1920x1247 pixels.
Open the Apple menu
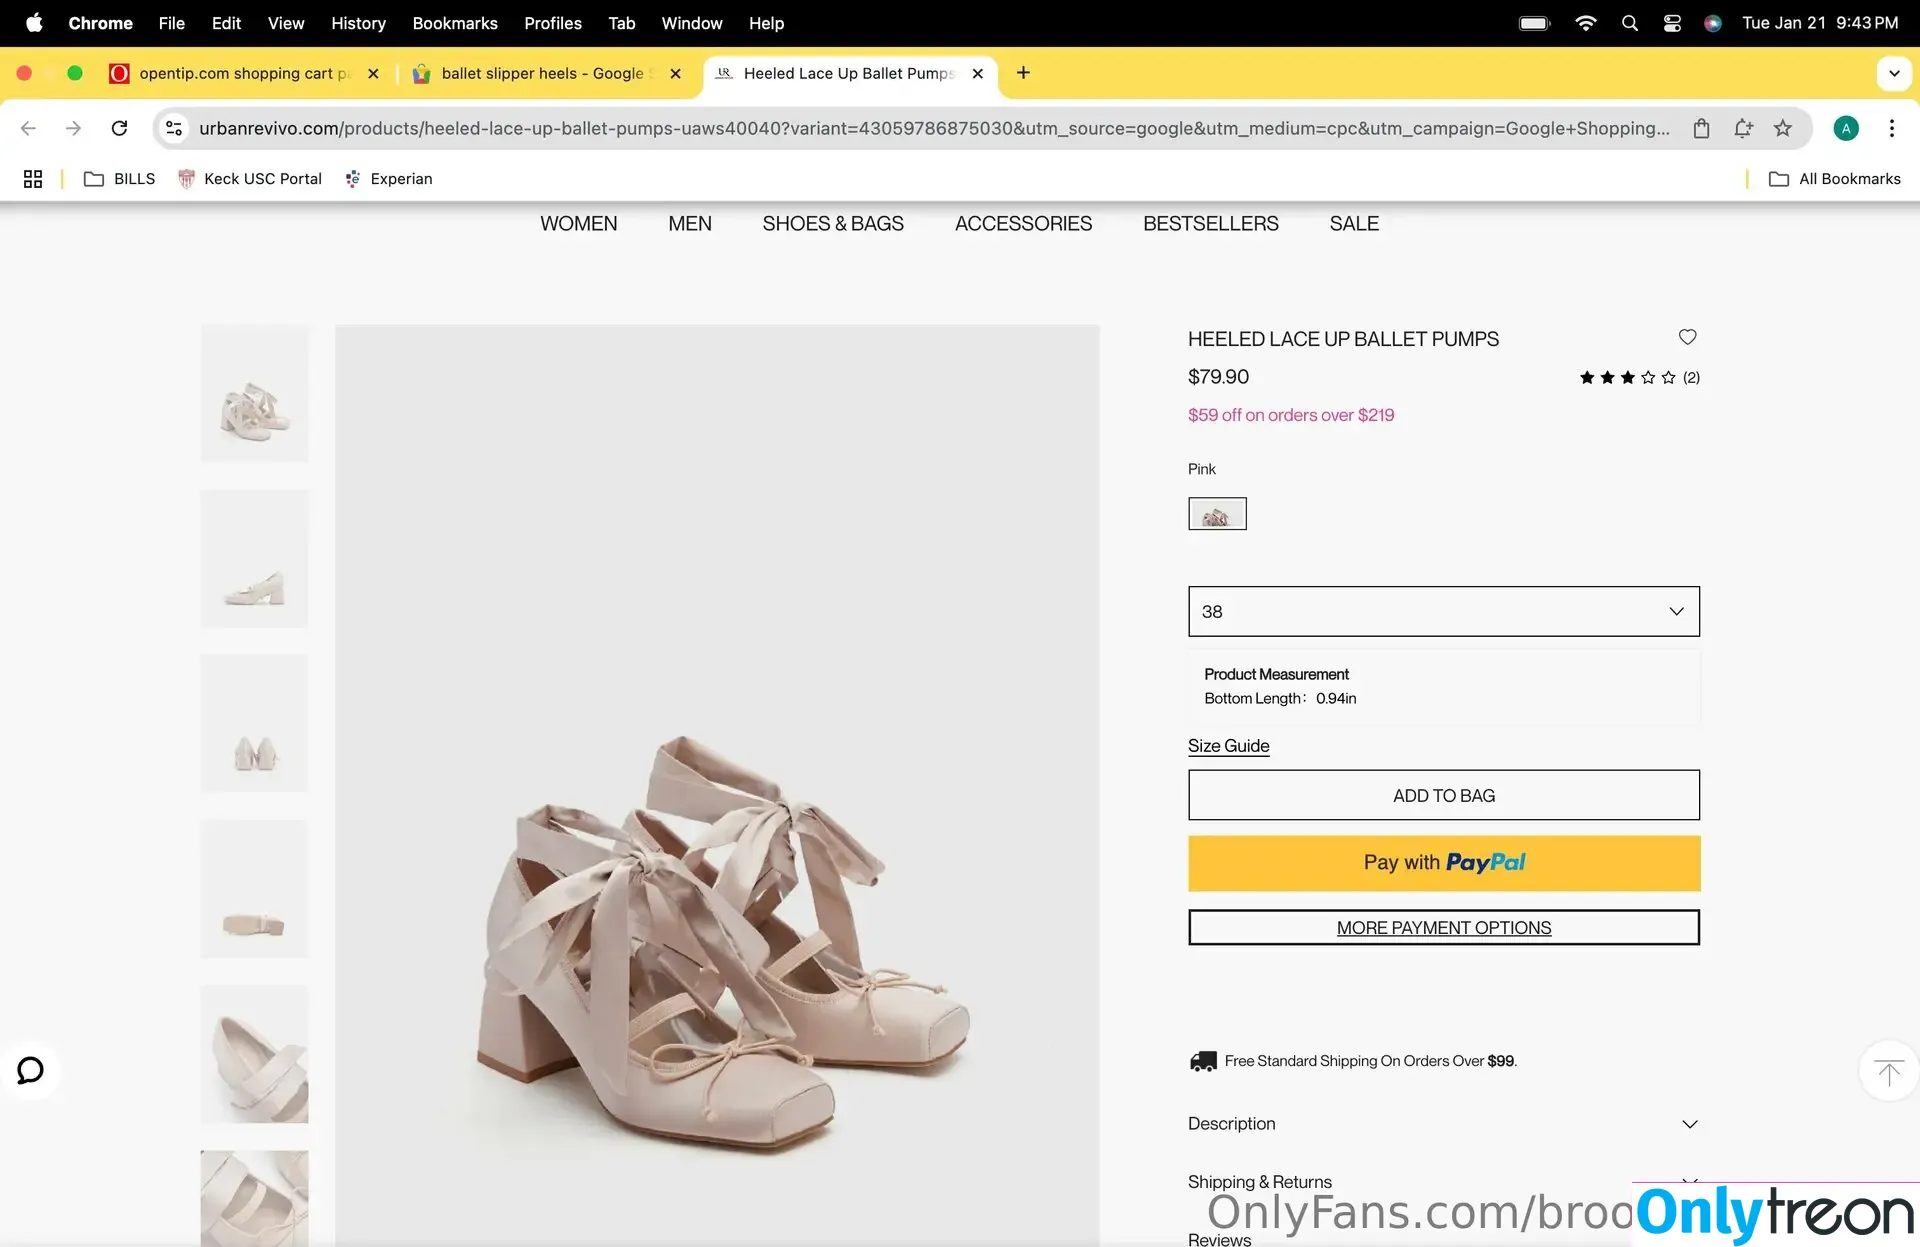[x=34, y=23]
